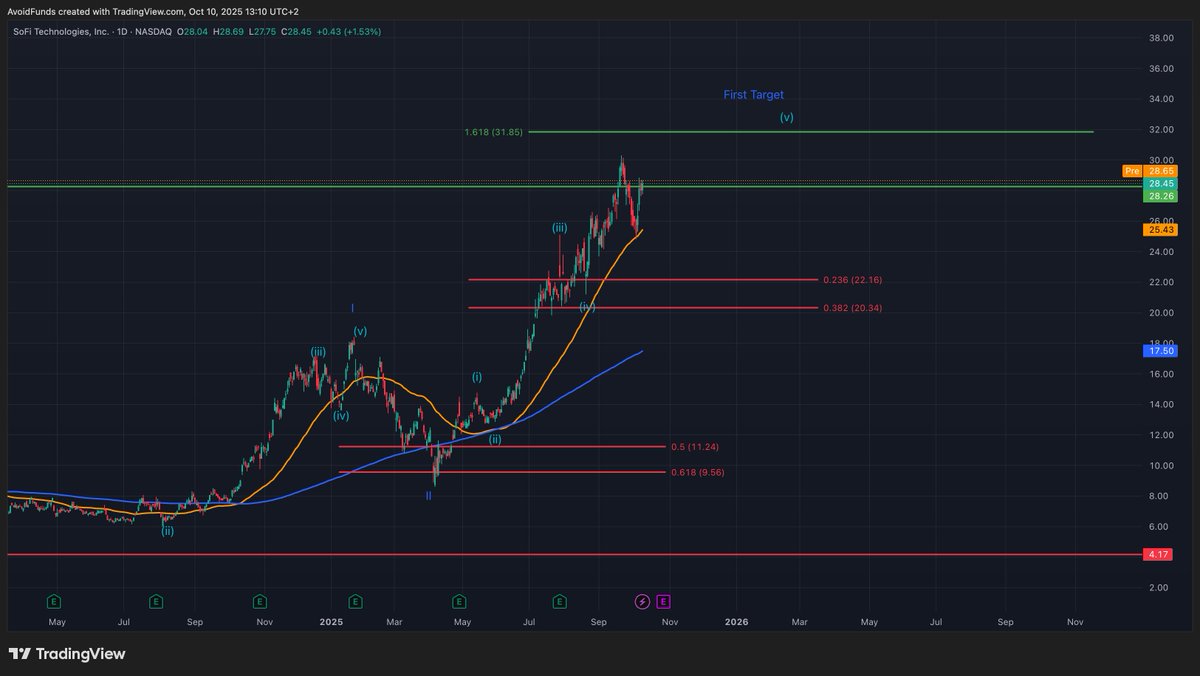
Task: Click the C28.45 close value in header
Action: [296, 32]
